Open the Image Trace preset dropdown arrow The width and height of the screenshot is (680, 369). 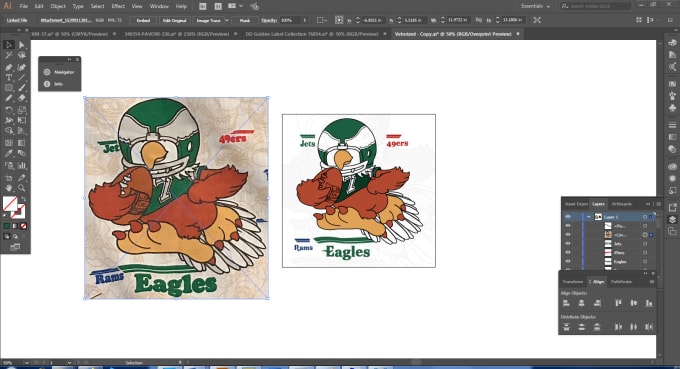pyautogui.click(x=226, y=20)
